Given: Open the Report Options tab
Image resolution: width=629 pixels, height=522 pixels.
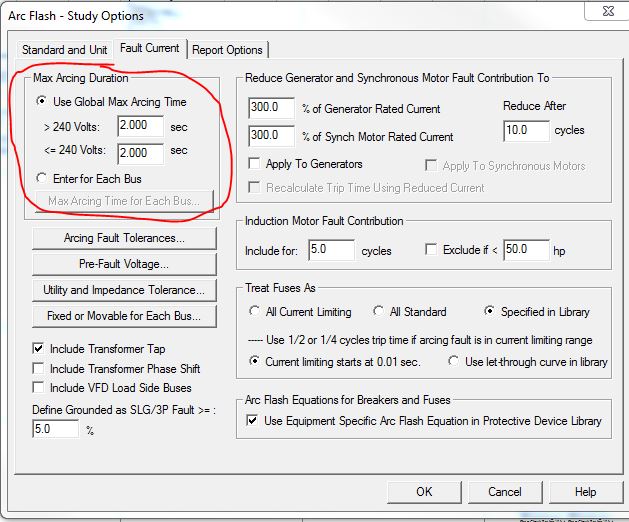Looking at the screenshot, I should tap(227, 50).
